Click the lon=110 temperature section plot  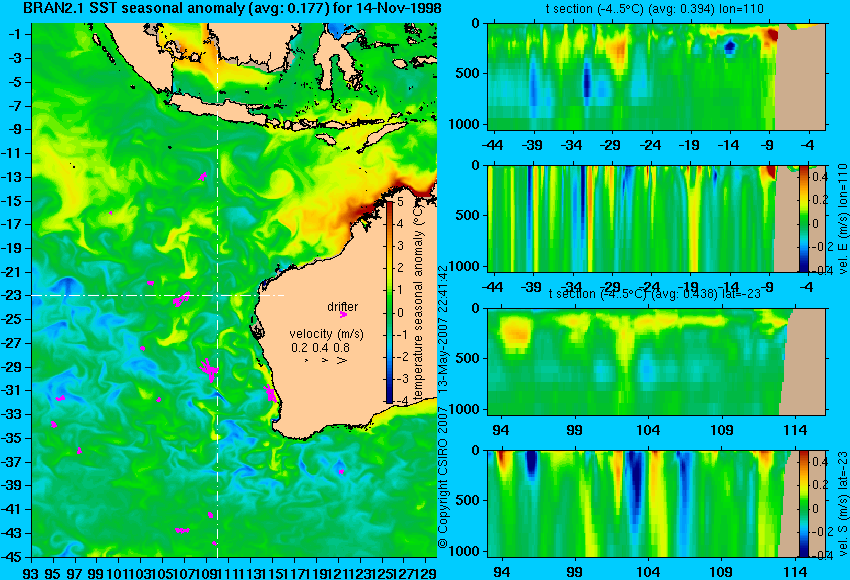click(656, 76)
